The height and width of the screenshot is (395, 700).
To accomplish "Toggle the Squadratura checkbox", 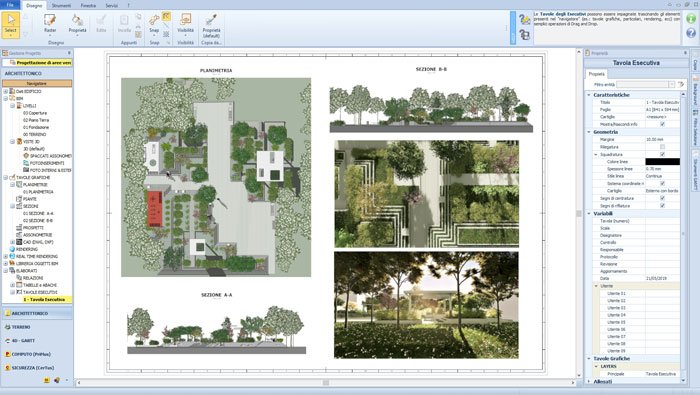I will pyautogui.click(x=662, y=154).
